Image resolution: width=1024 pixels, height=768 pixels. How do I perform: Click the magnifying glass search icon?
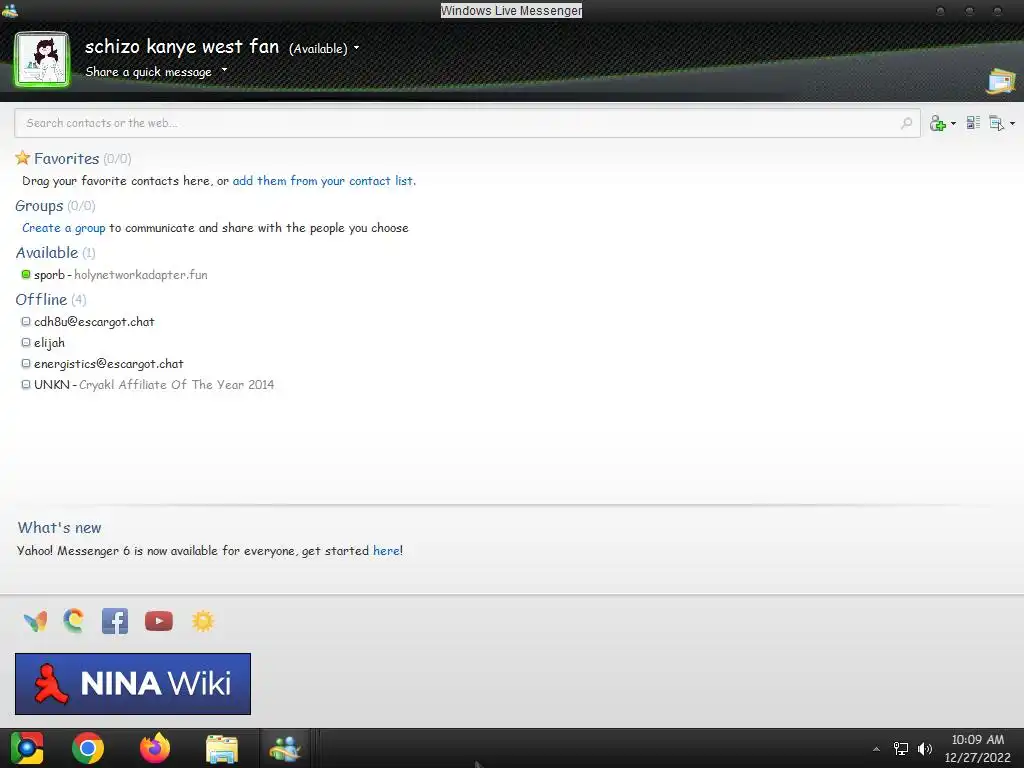pos(906,123)
